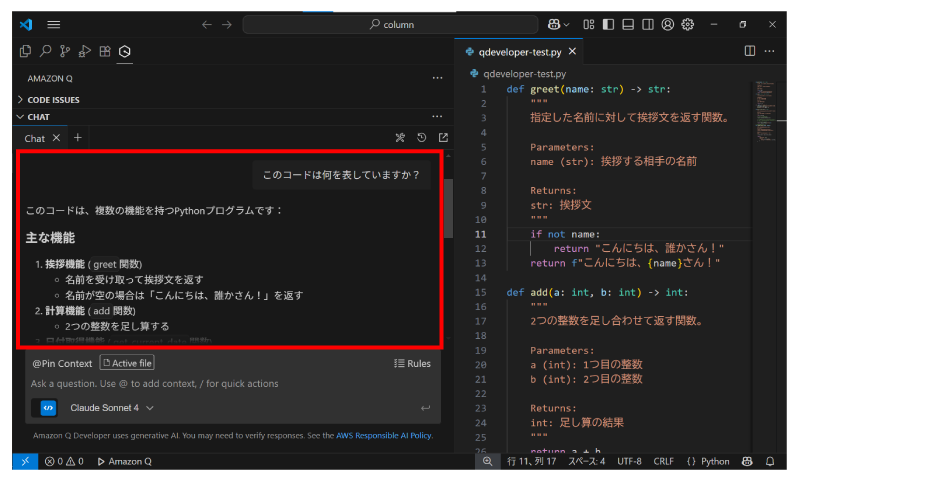Open the Search view
Screen dimensions: 925x481
[45, 51]
